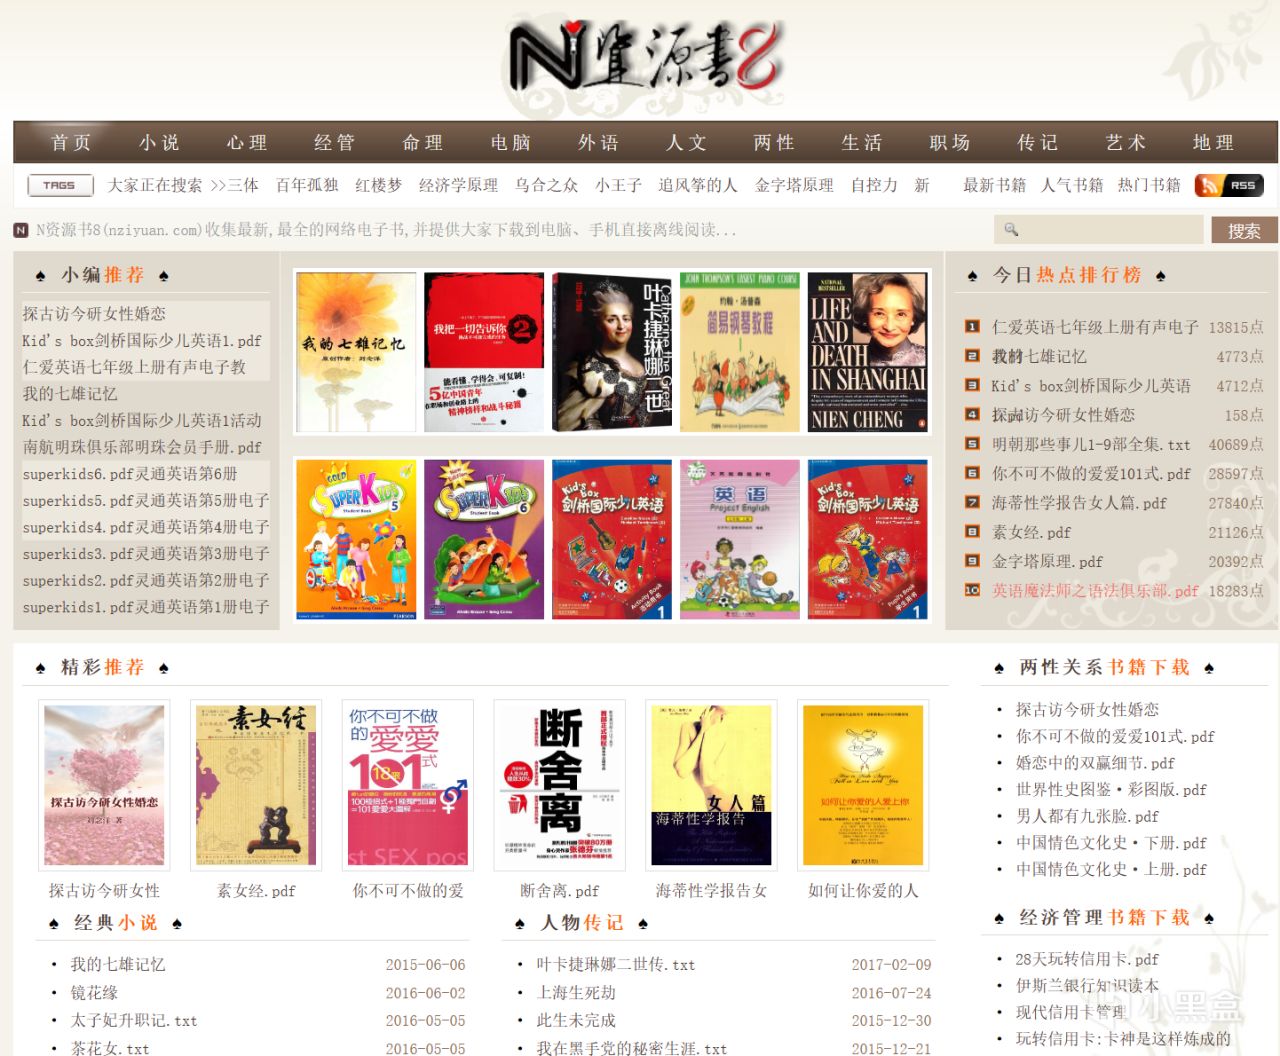This screenshot has height=1056, width=1280.
Task: Open rank 9 金字塔原理.pdf link
Action: click(x=1047, y=562)
